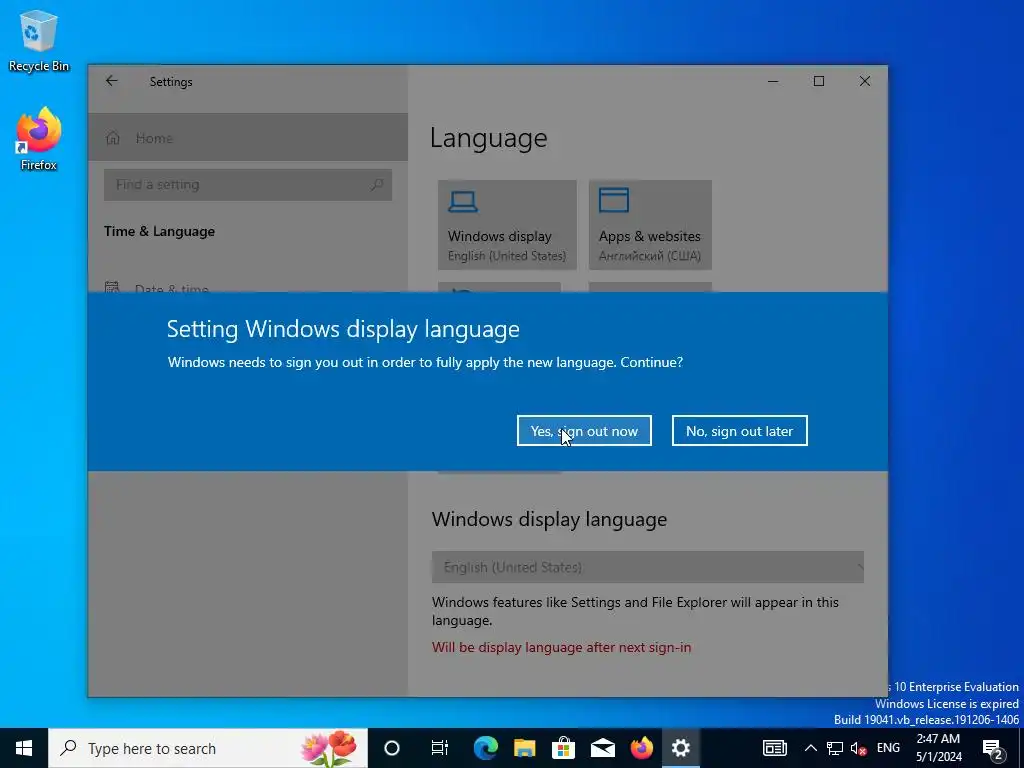Confirm with Yes, sign out now
This screenshot has width=1024, height=768.
point(584,431)
